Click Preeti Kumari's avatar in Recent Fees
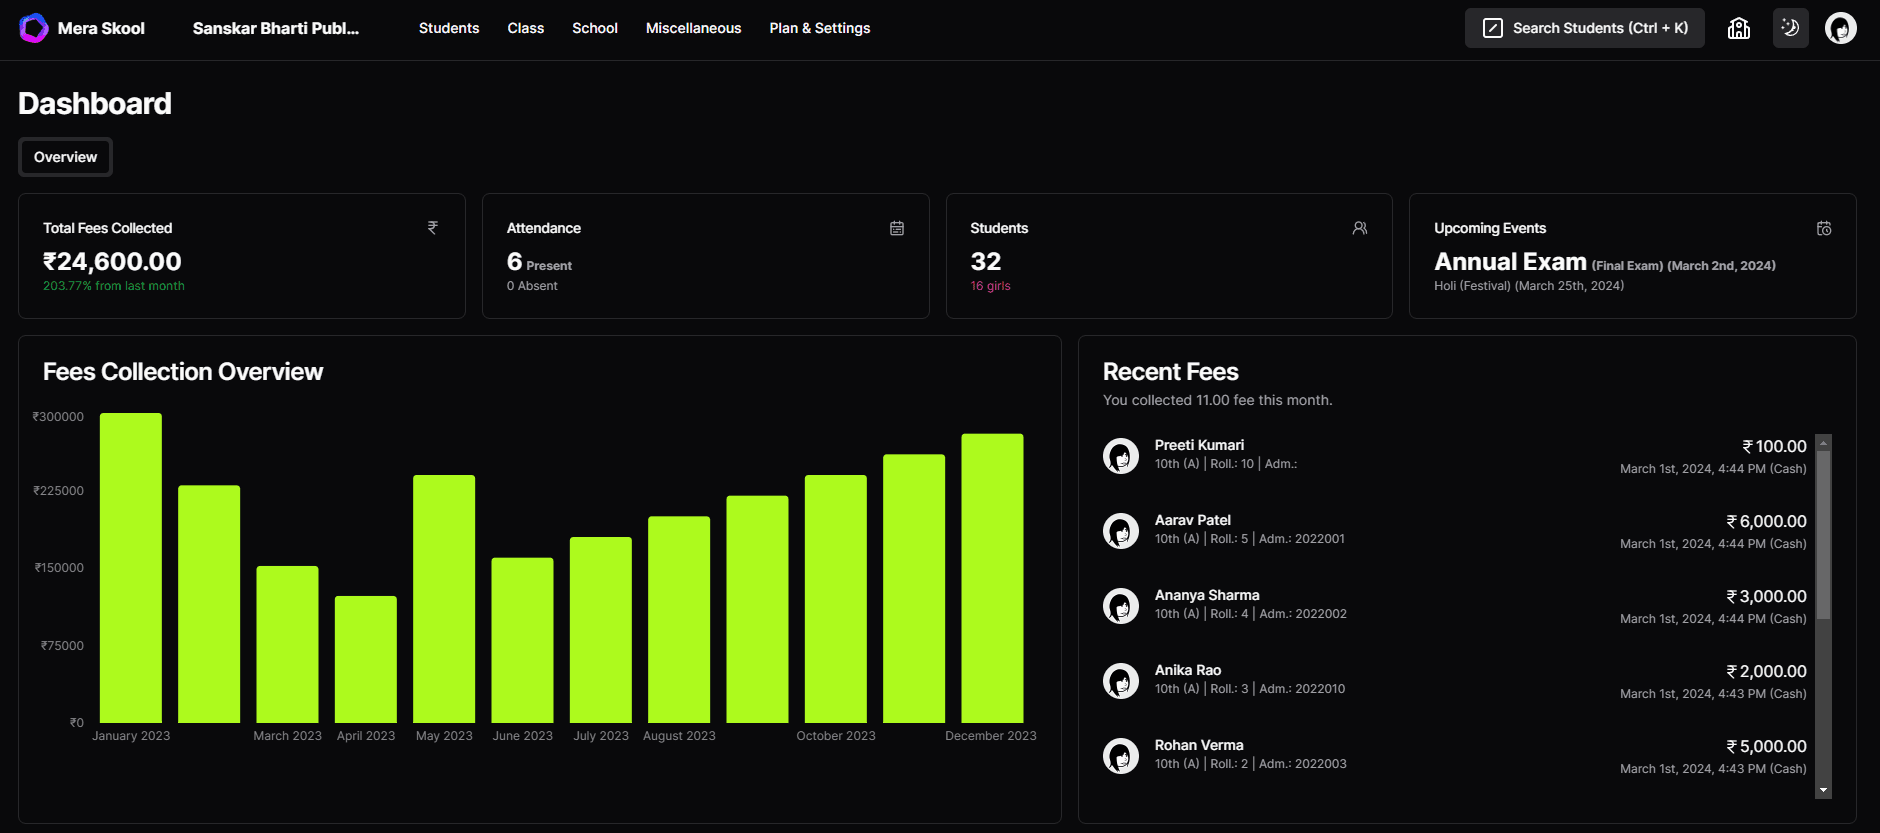Viewport: 1880px width, 833px height. point(1121,456)
